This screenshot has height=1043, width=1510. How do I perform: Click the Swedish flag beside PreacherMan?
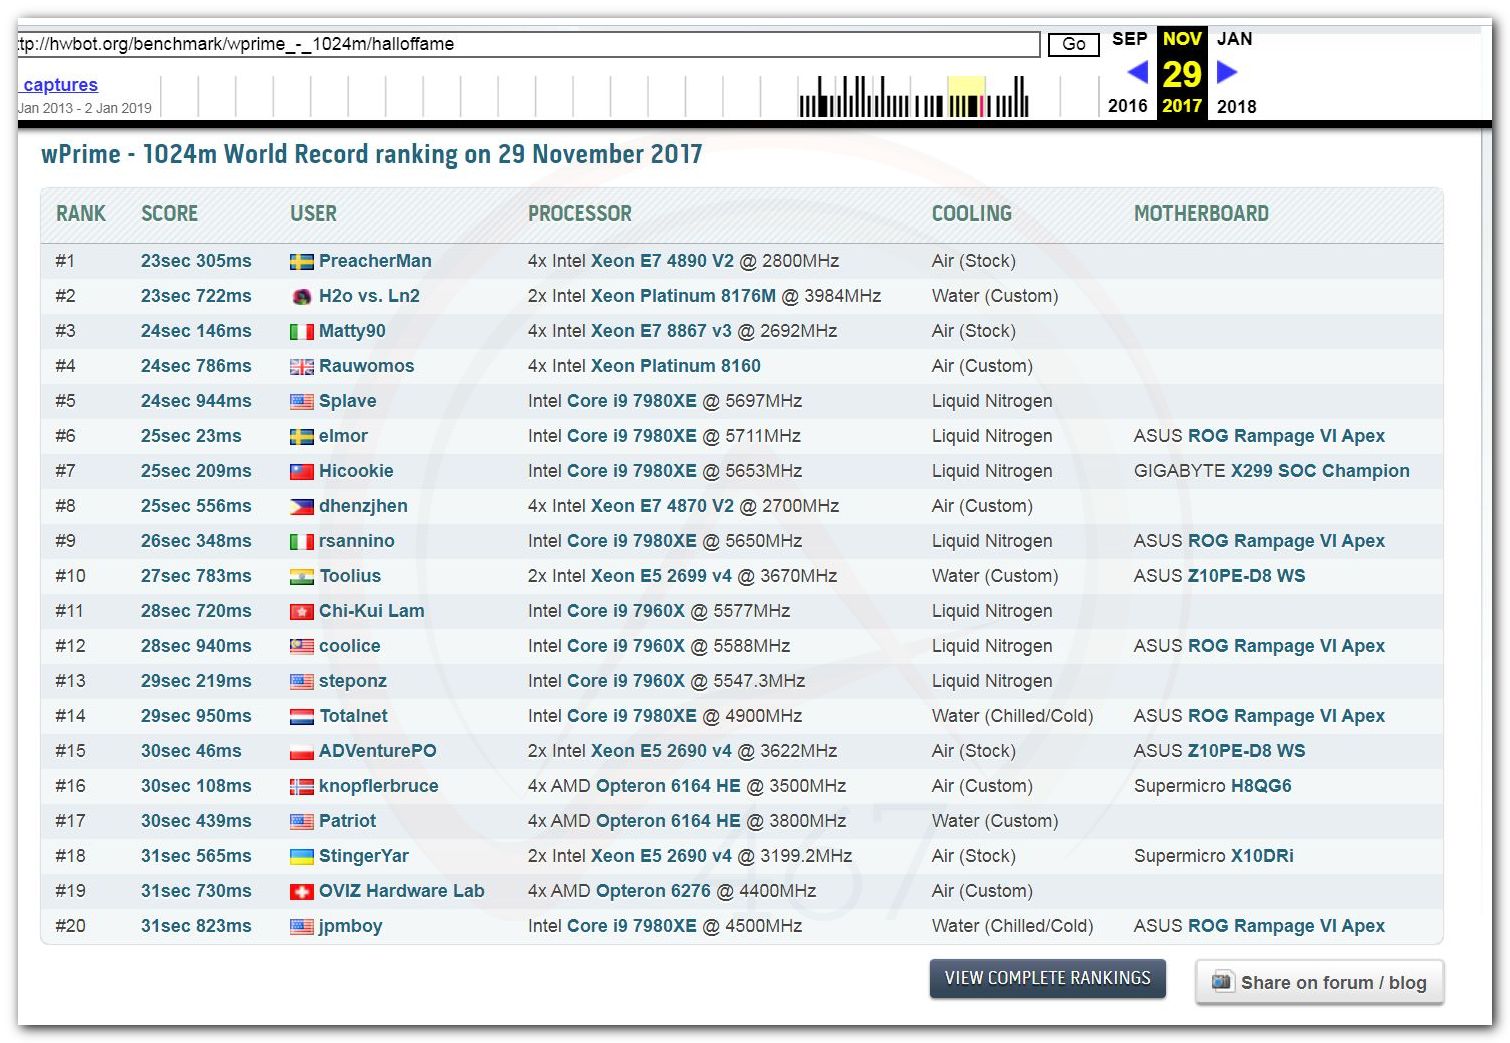tap(301, 262)
